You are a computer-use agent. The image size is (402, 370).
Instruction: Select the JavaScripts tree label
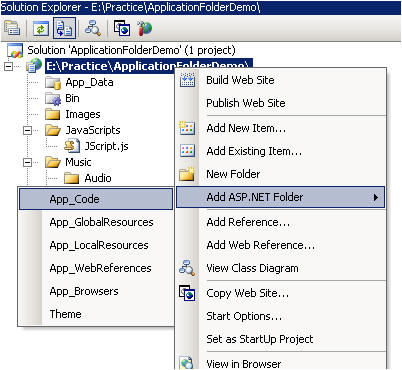coord(93,130)
